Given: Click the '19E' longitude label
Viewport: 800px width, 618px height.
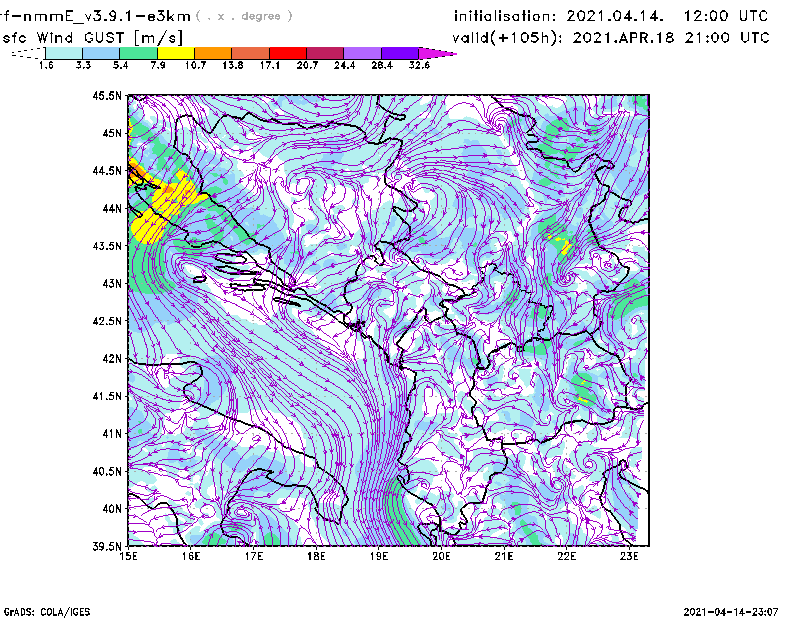Looking at the screenshot, I should pos(379,556).
